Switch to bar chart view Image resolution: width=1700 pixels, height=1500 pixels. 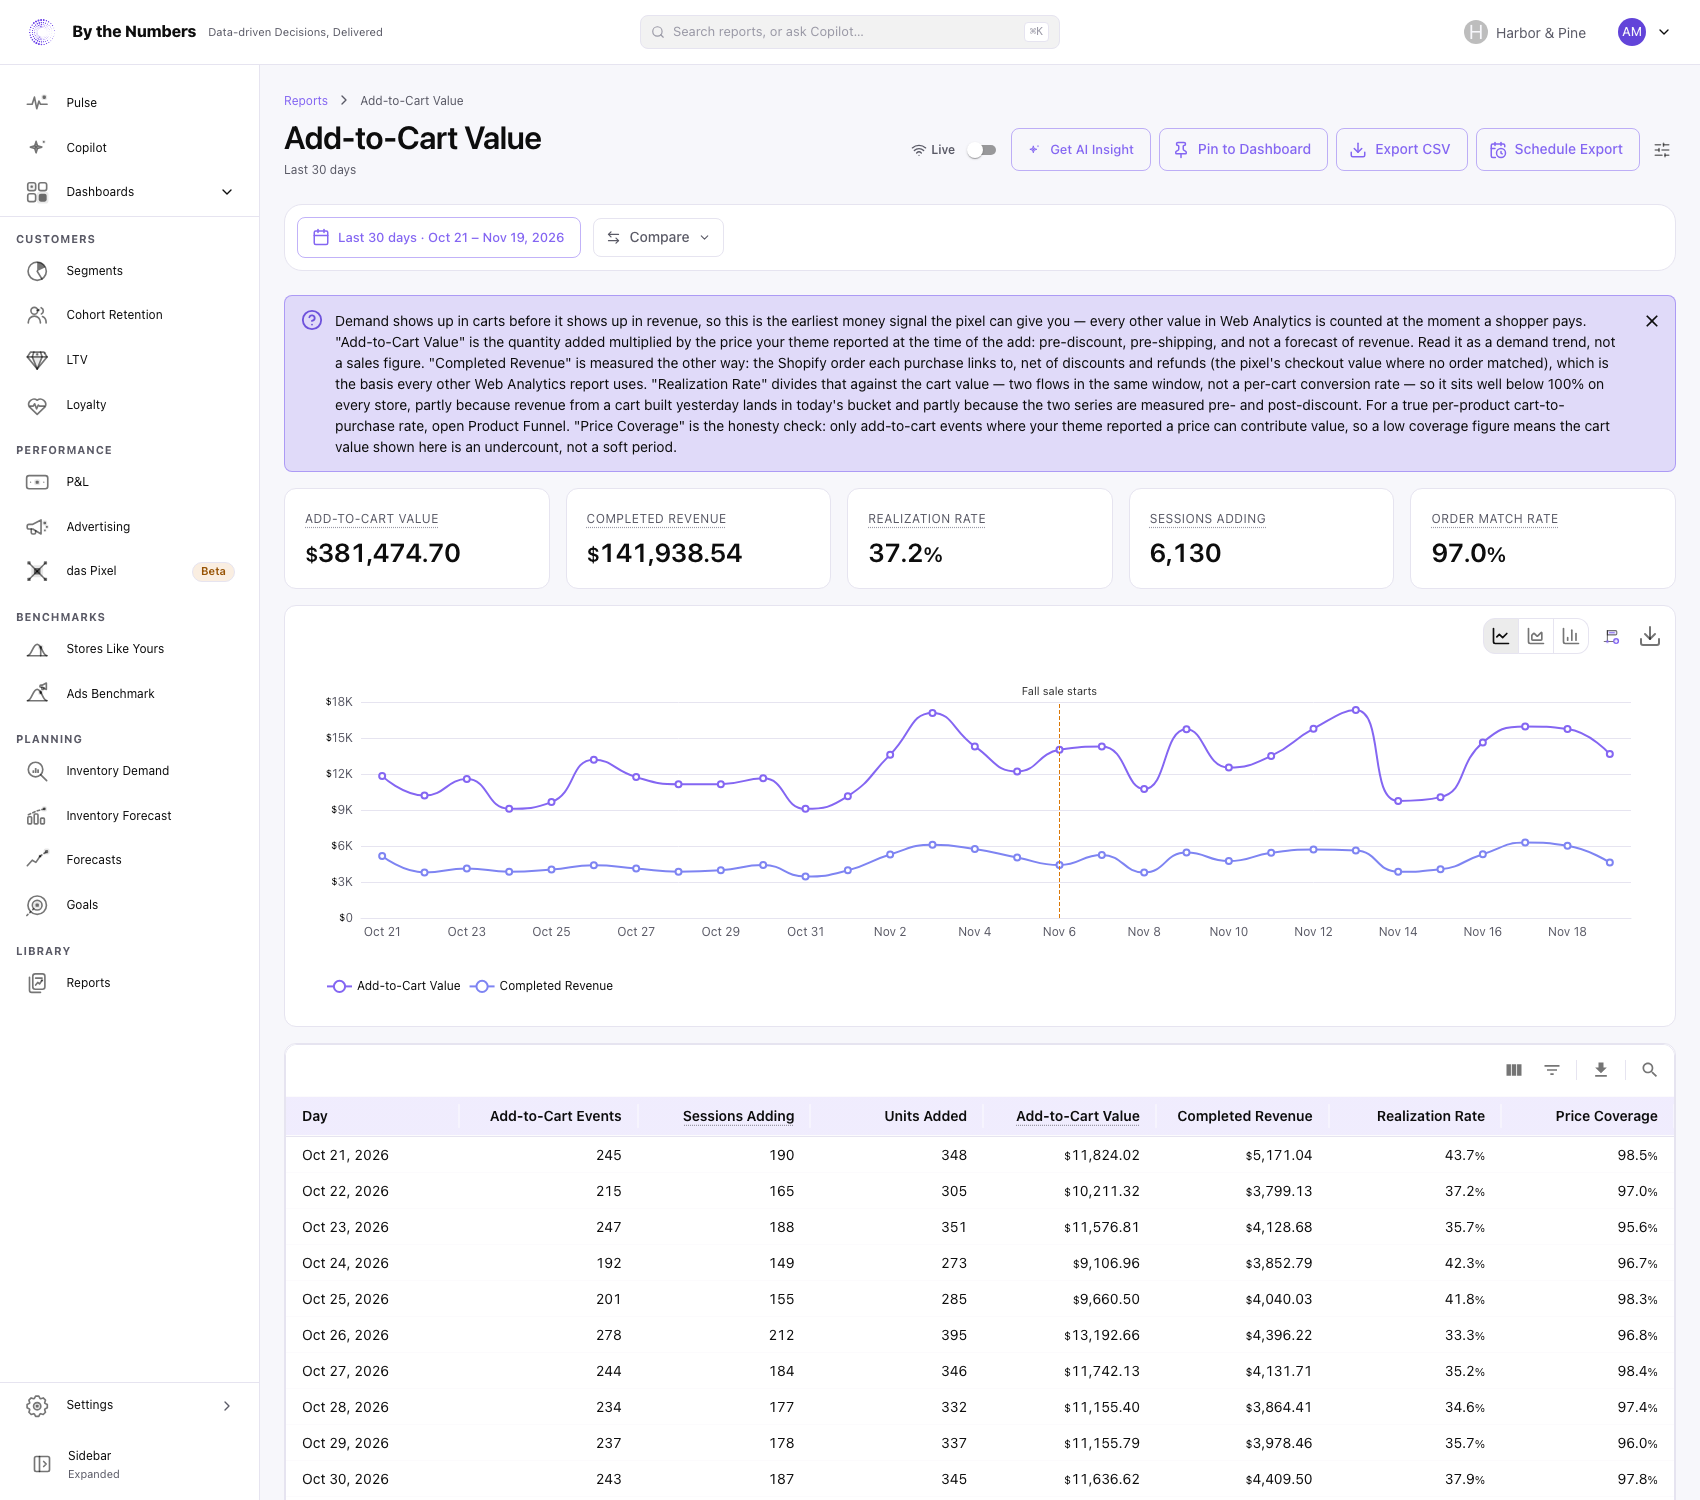click(x=1571, y=636)
